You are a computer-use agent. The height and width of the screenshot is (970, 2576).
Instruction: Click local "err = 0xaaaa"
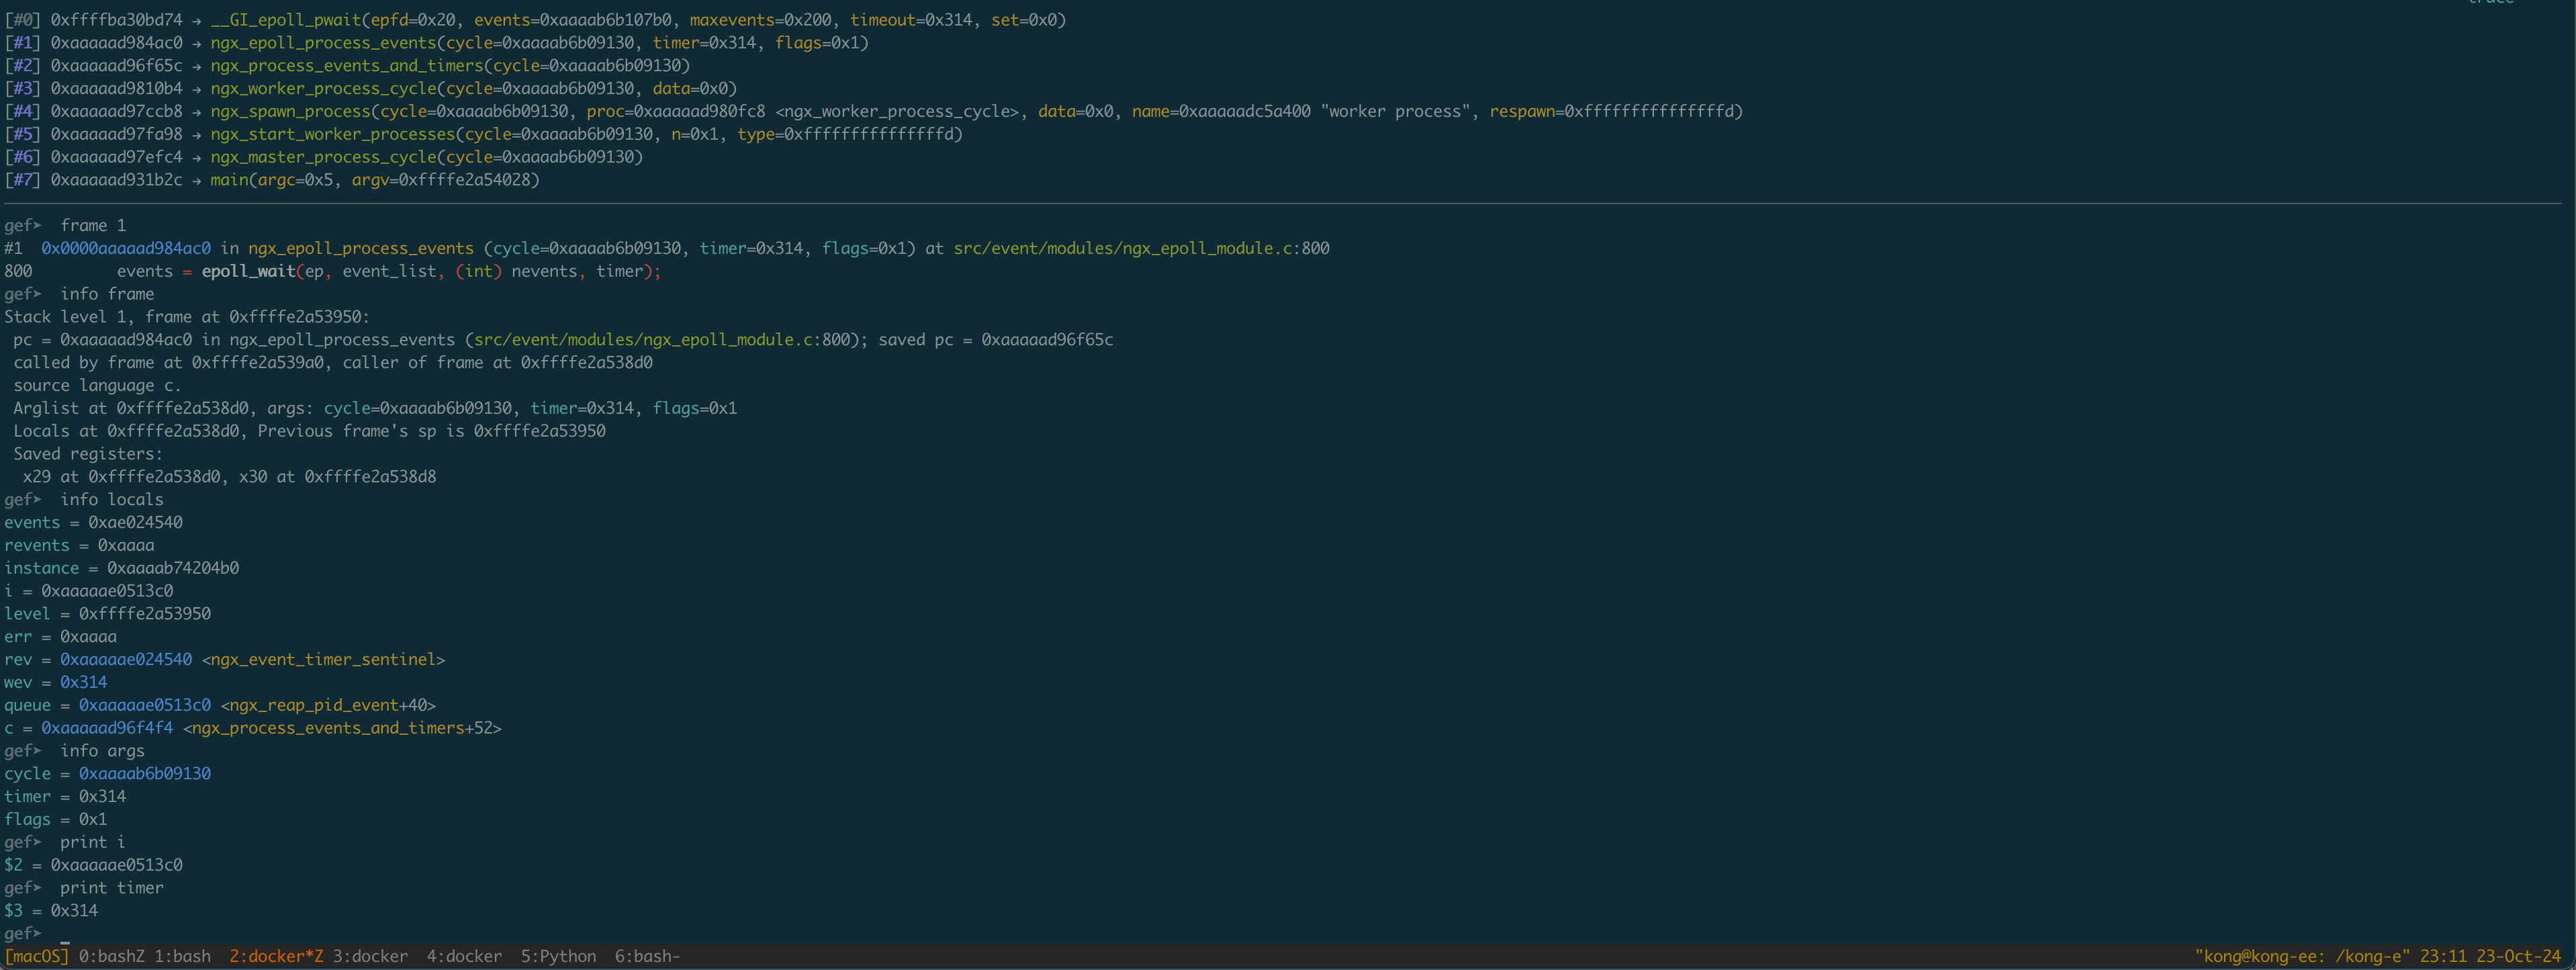[x=60, y=637]
